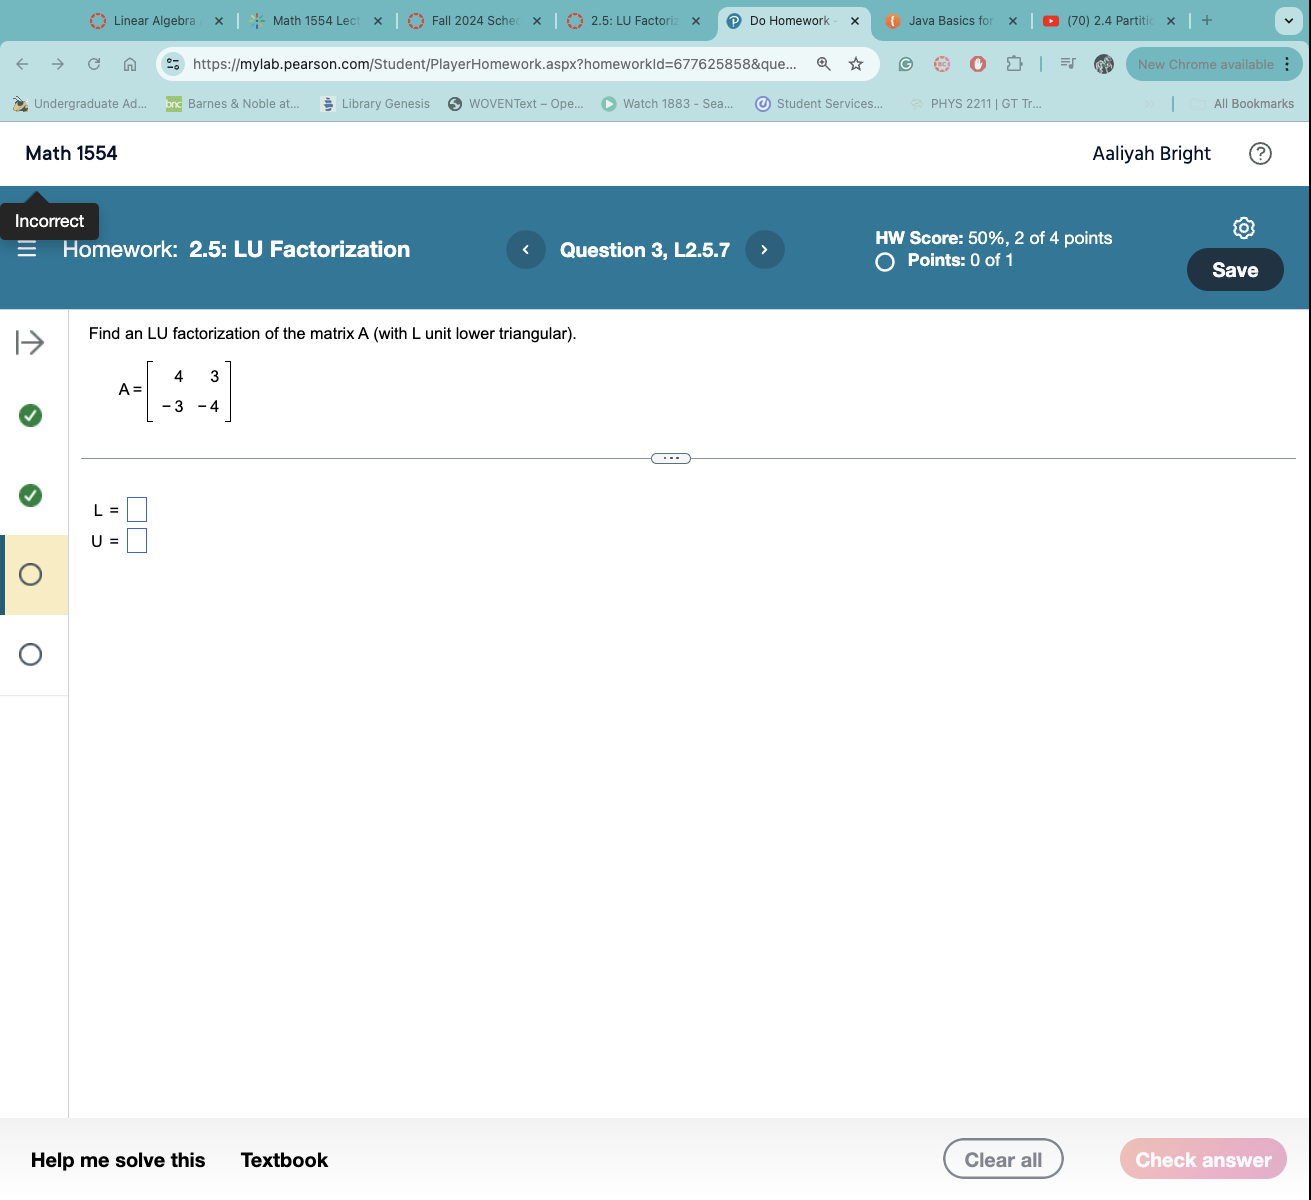Screen dimensions: 1311x1200
Task: Click the site info icon in address bar
Action: click(x=174, y=64)
